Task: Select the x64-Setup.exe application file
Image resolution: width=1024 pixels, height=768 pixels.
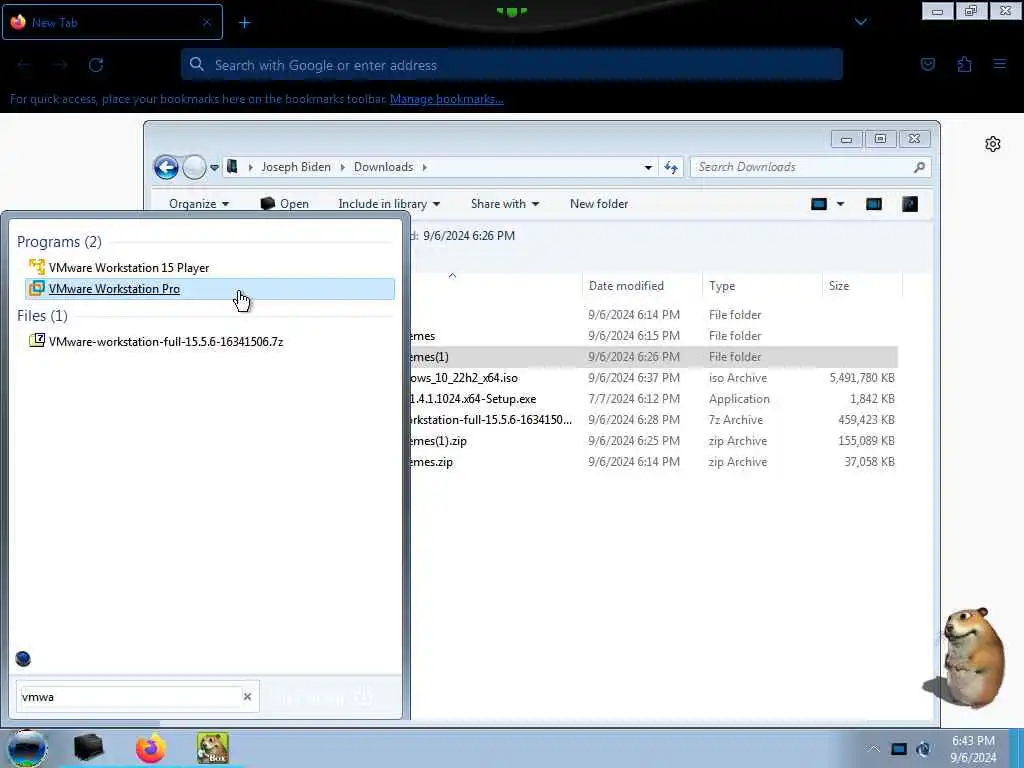Action: [653, 398]
